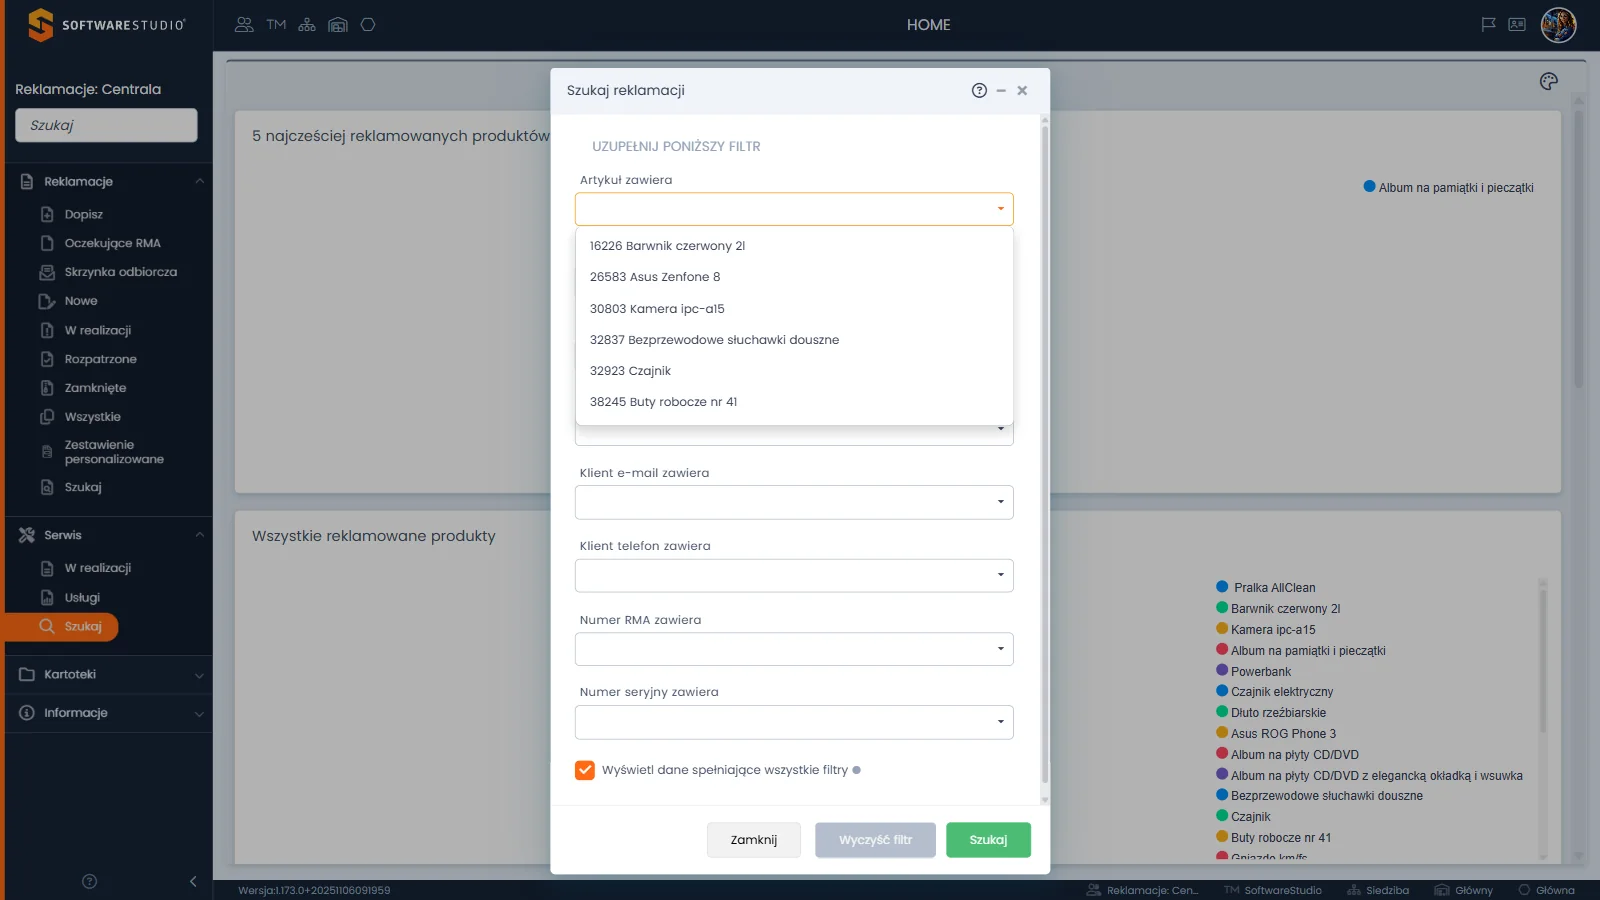Click the sidebar help question icon
The width and height of the screenshot is (1600, 900).
(x=89, y=881)
